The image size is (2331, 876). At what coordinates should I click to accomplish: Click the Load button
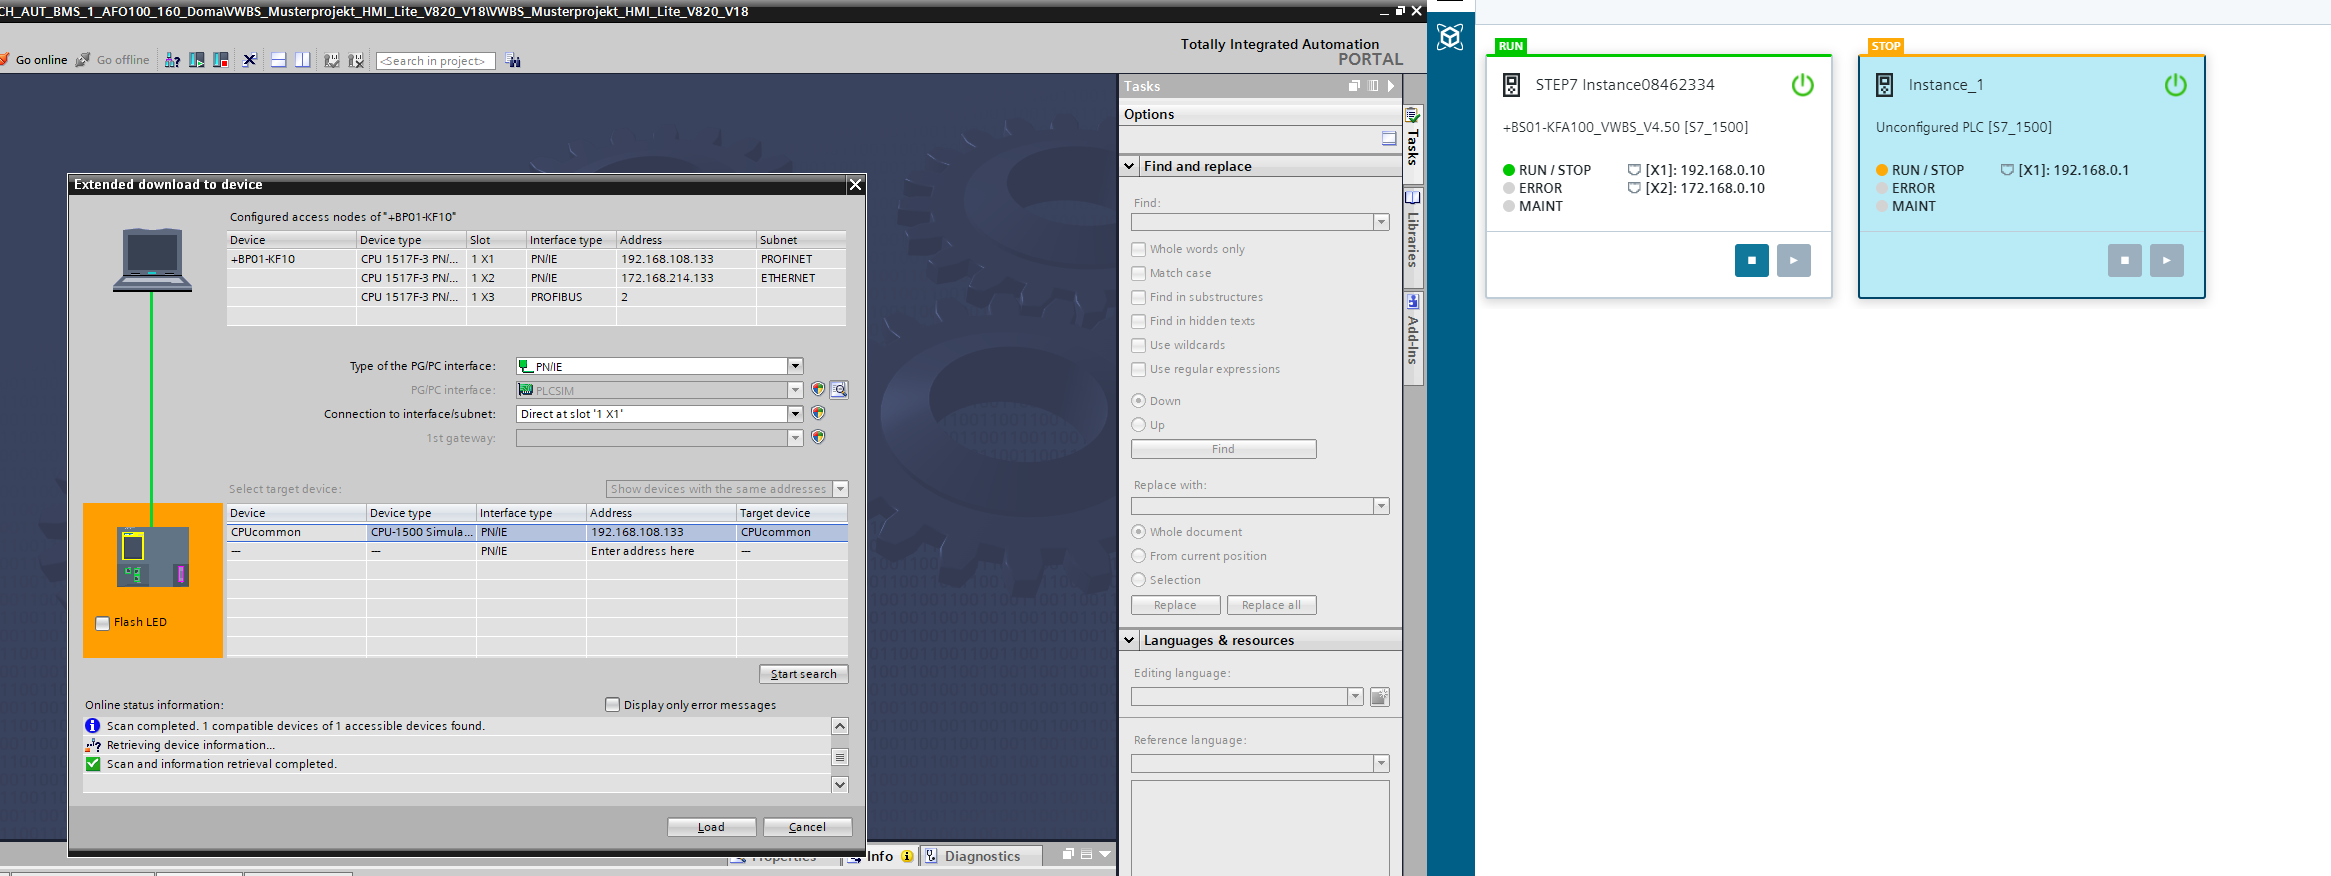[x=711, y=827]
